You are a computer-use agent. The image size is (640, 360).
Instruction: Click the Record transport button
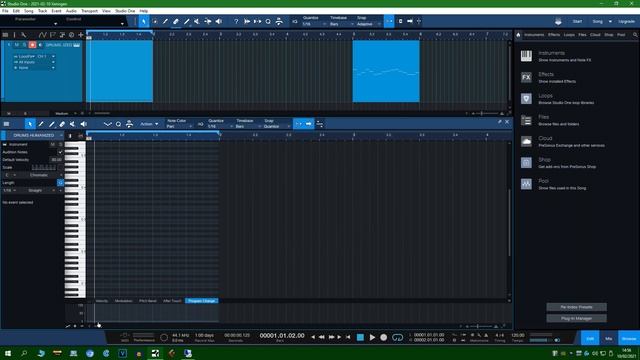pyautogui.click(x=383, y=338)
